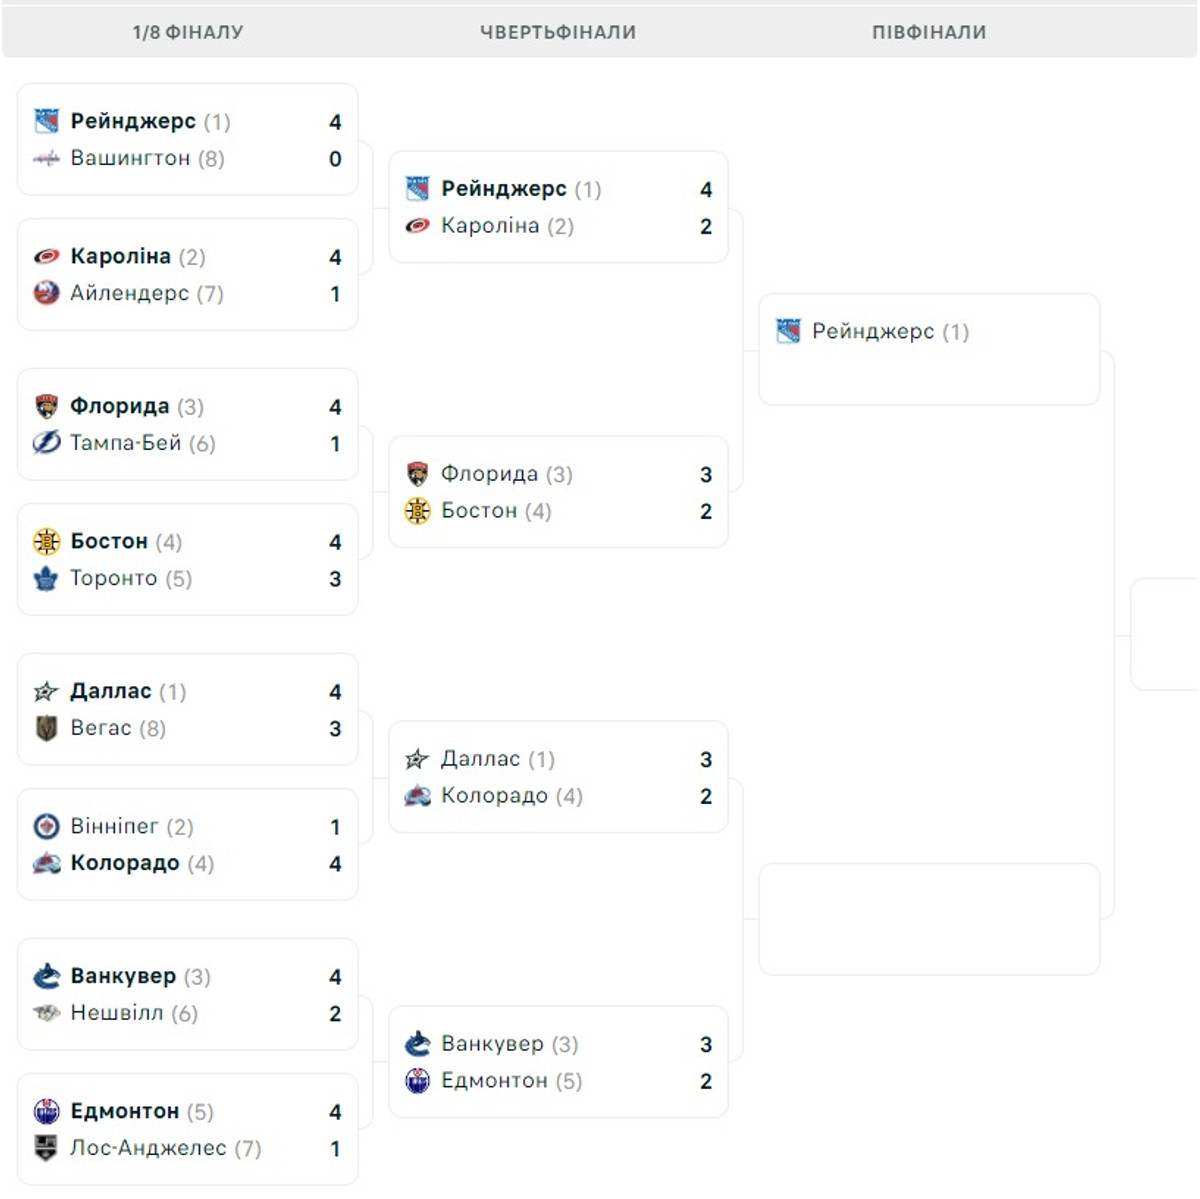The width and height of the screenshot is (1200, 1199).
Task: Click Рейнджерс (1) in the semifinal card
Action: click(890, 331)
